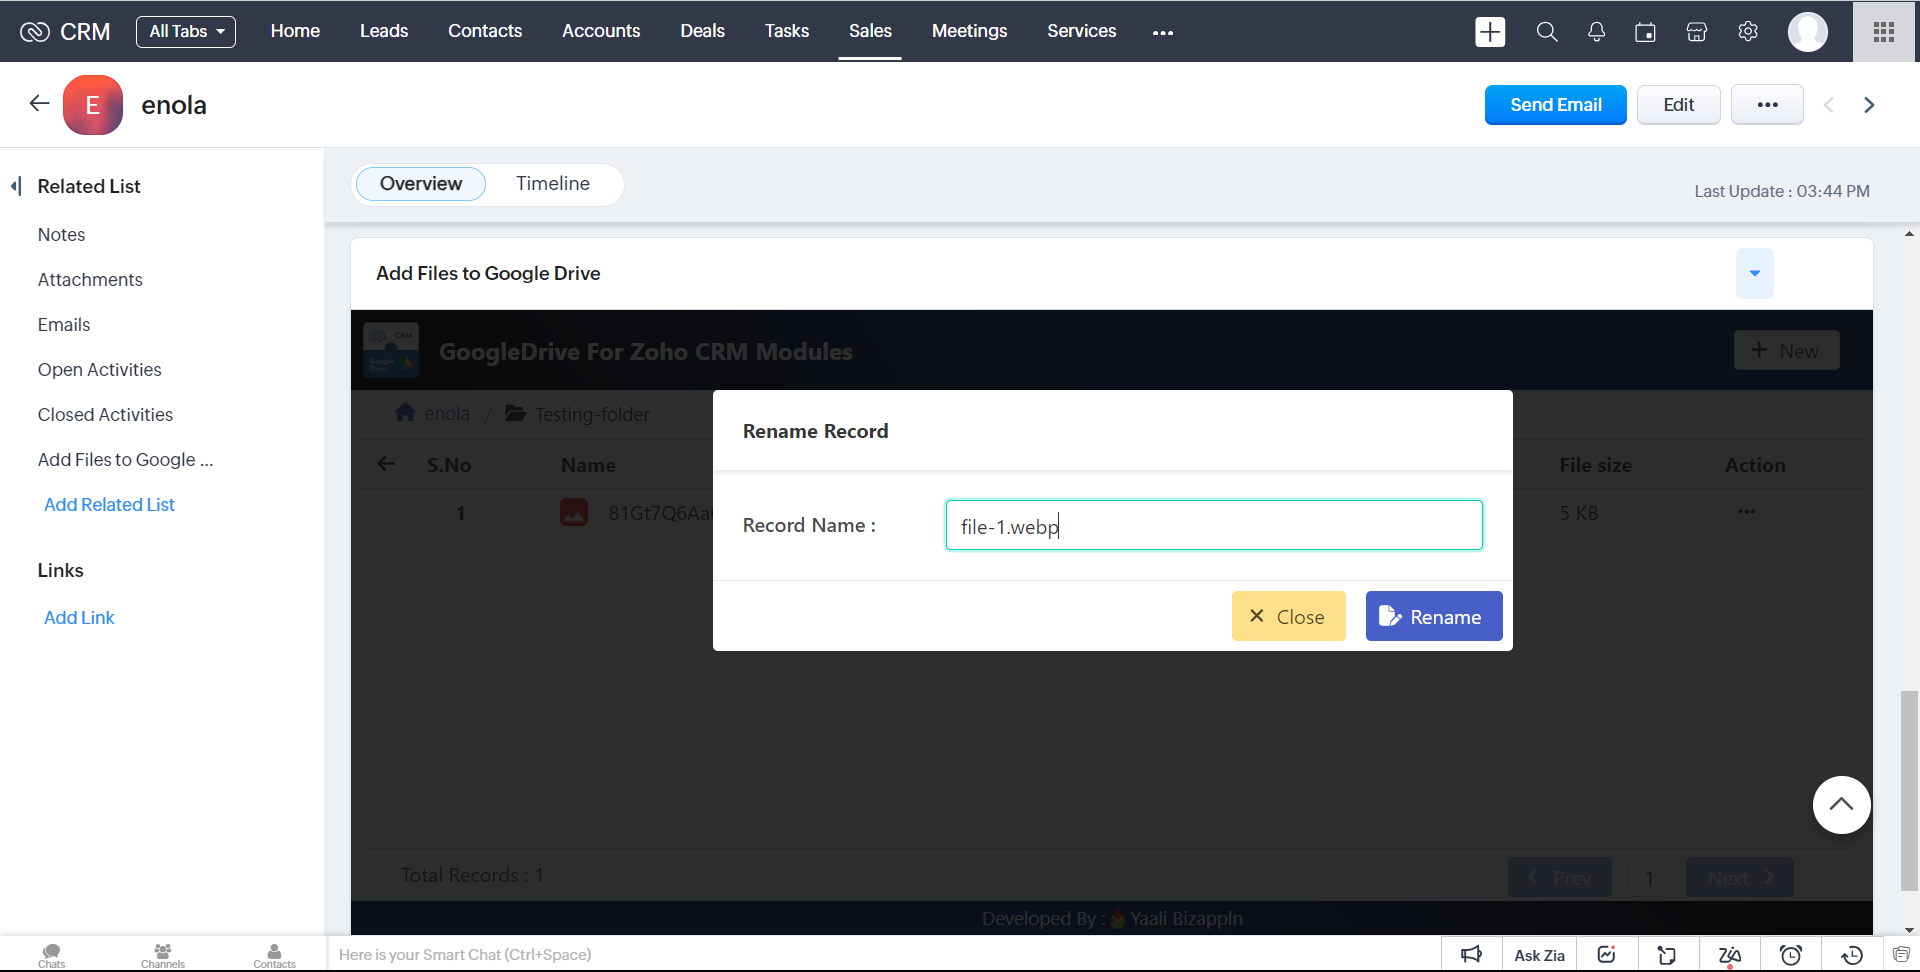Open the apps grid launcher icon

coord(1884,32)
